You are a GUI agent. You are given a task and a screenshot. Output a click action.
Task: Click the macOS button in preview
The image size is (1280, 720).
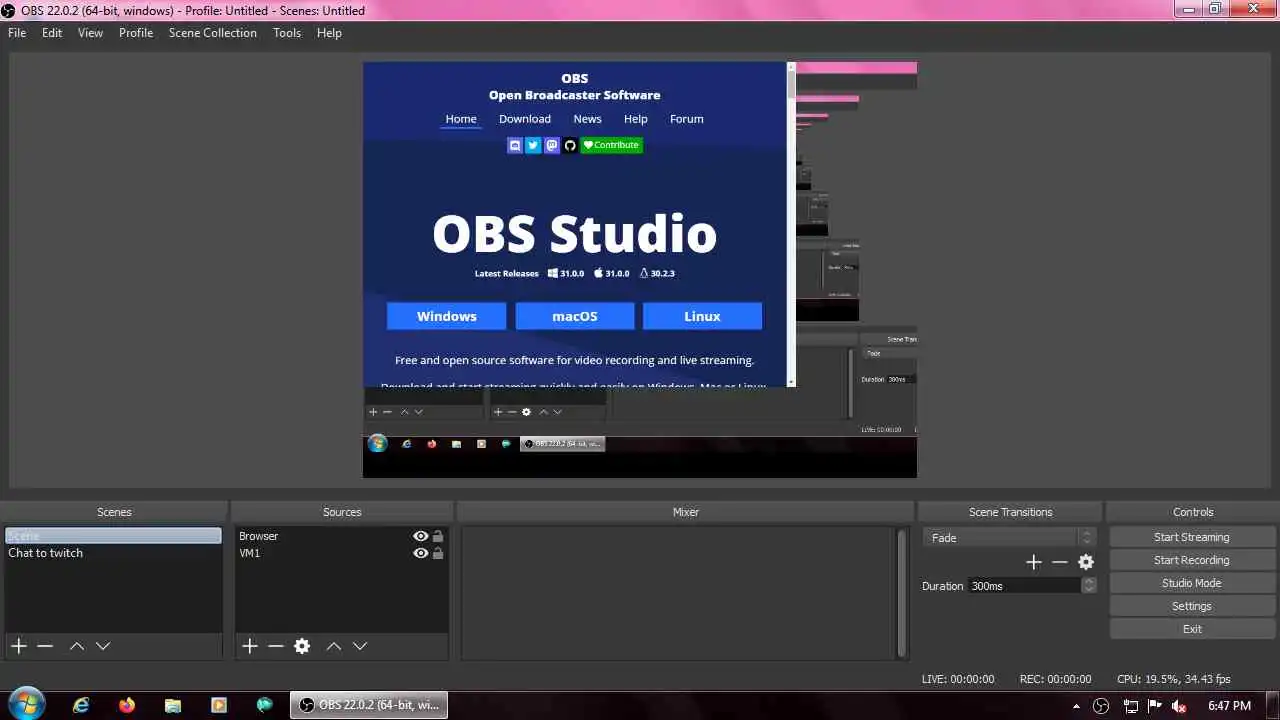[575, 316]
